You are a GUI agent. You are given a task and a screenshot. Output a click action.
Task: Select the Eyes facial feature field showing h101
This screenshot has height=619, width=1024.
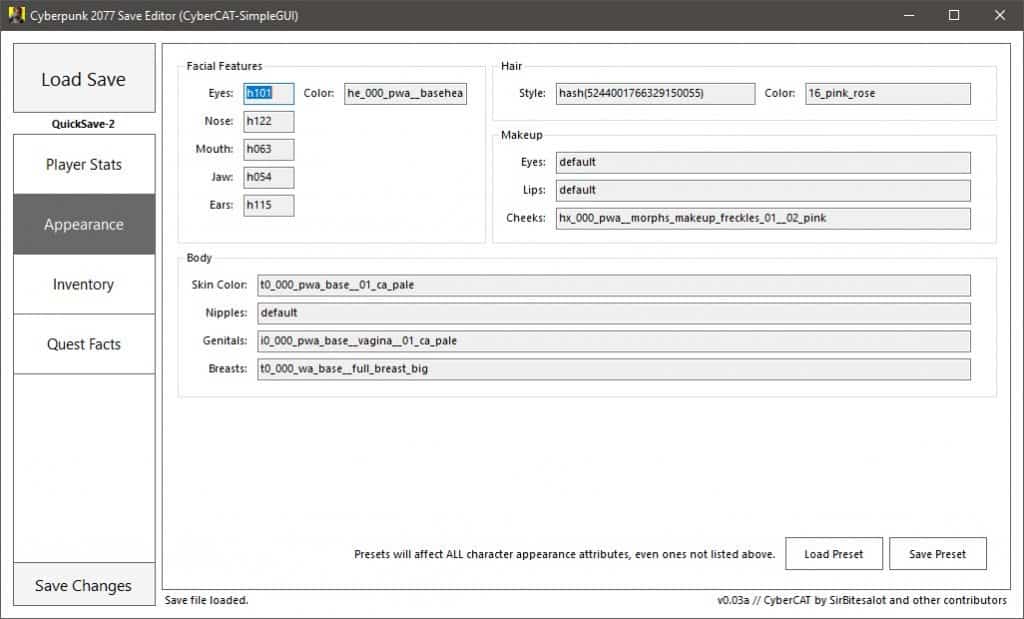[x=267, y=93]
